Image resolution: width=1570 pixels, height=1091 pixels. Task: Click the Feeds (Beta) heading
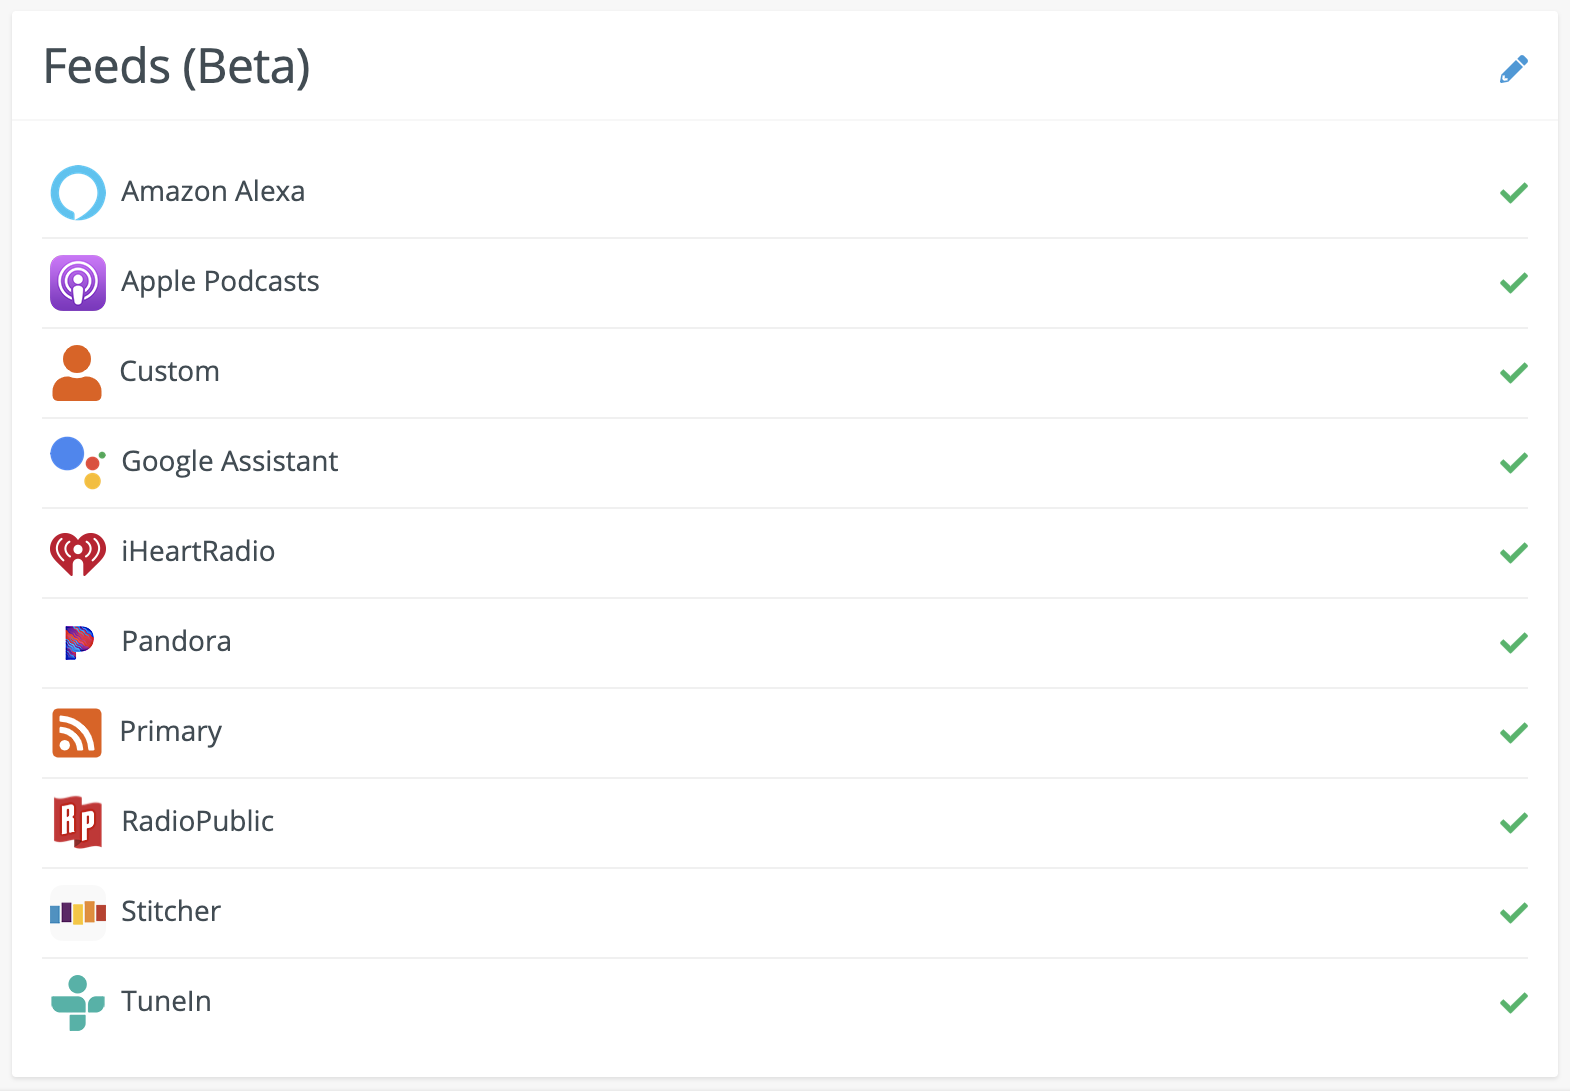177,67
